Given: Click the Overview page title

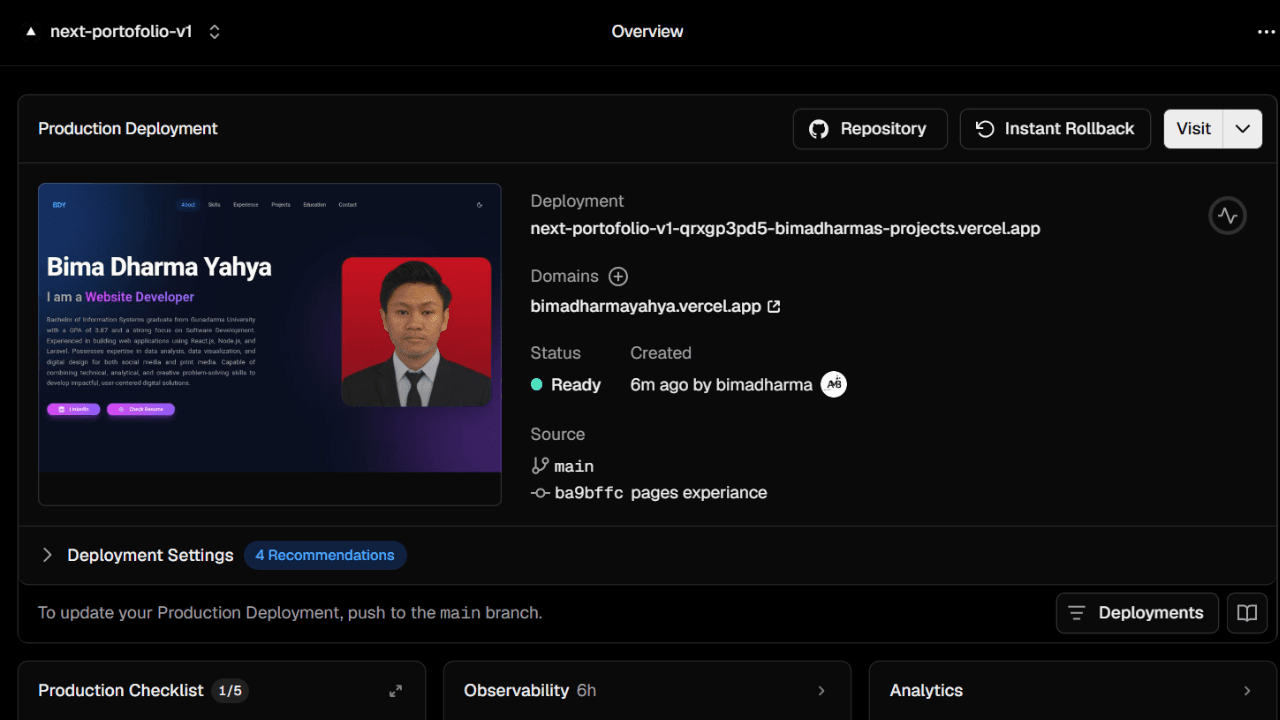Looking at the screenshot, I should click(x=647, y=32).
